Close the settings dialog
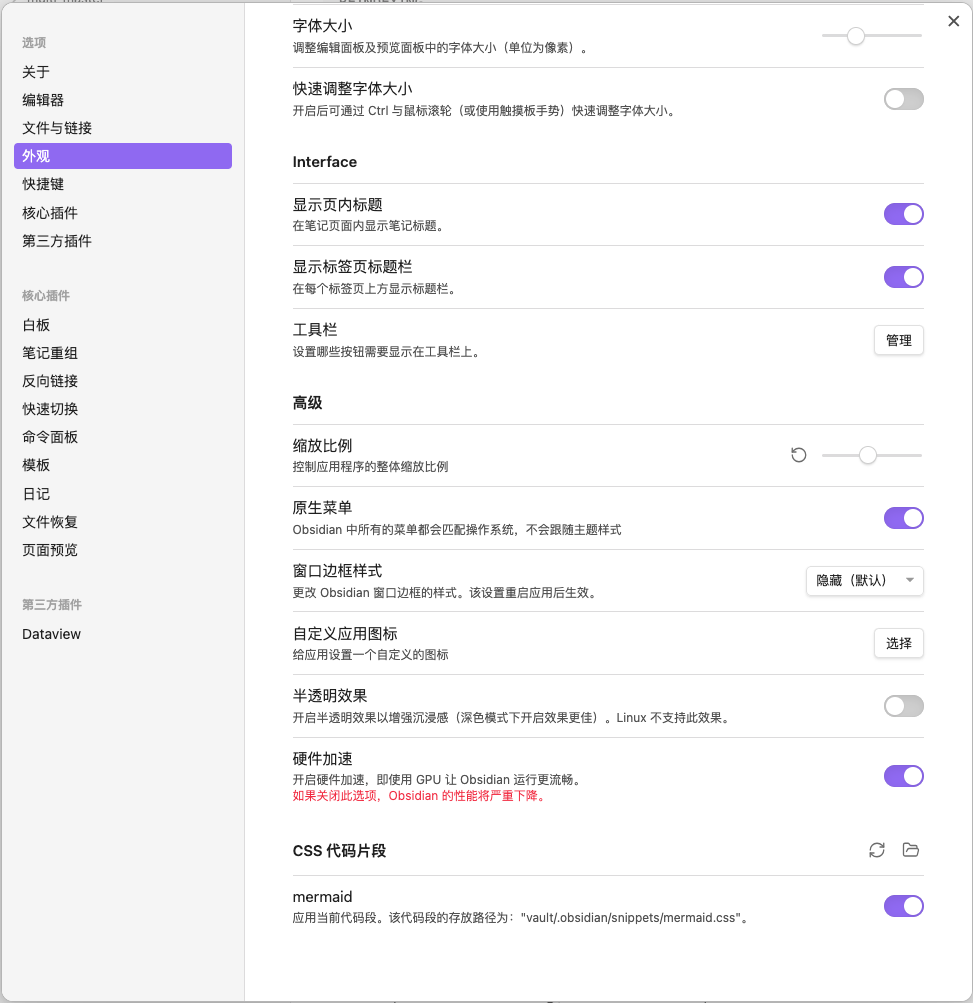The width and height of the screenshot is (973, 1003). point(953,21)
